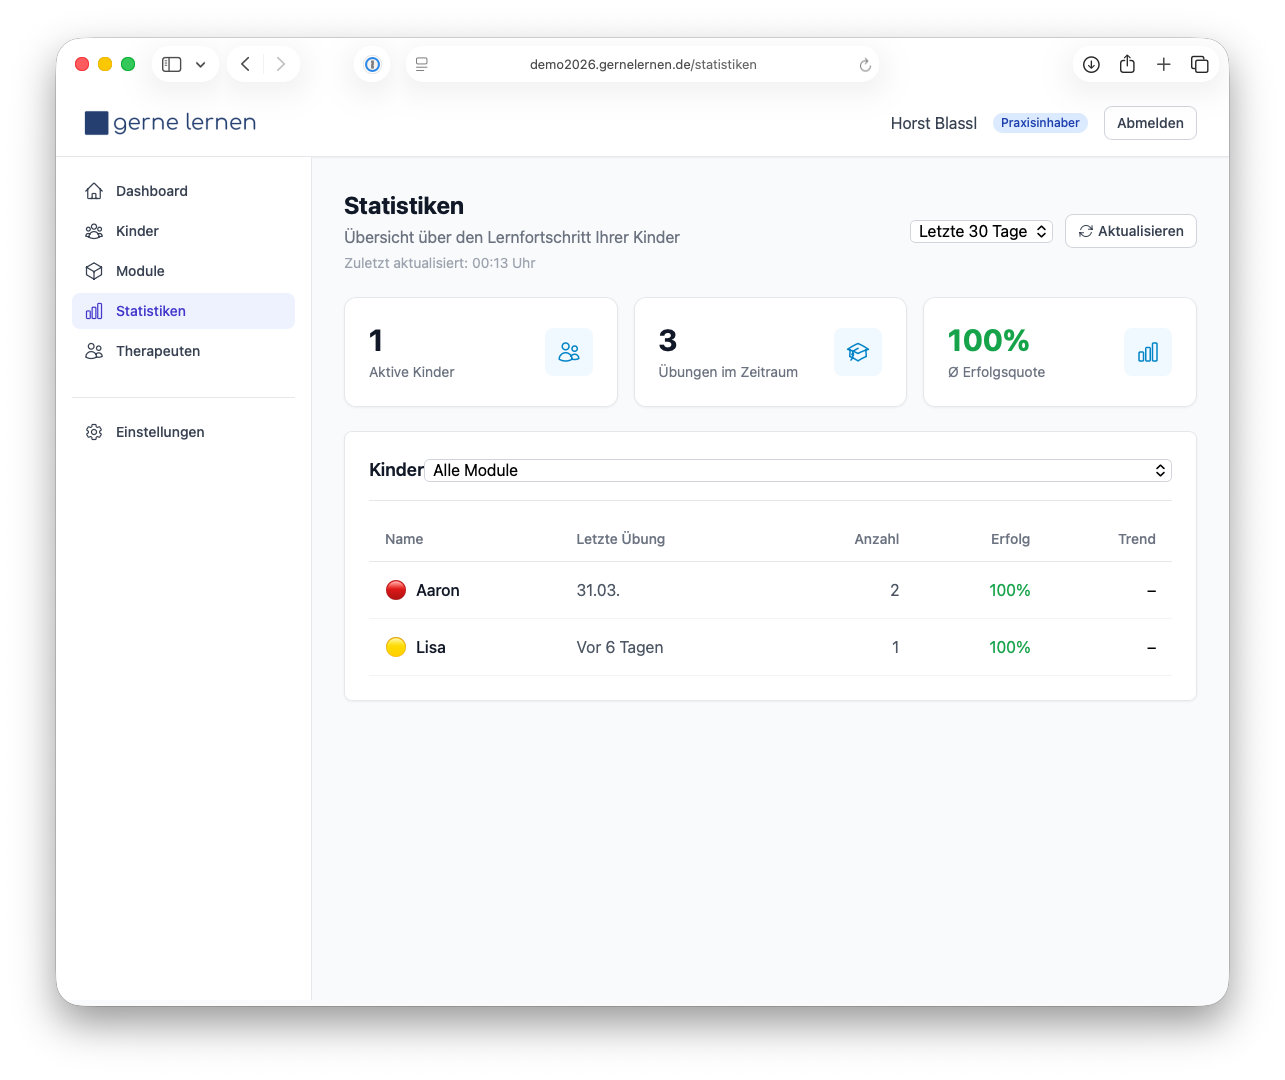Click the Erfolgsquote bar chart icon

(1148, 352)
